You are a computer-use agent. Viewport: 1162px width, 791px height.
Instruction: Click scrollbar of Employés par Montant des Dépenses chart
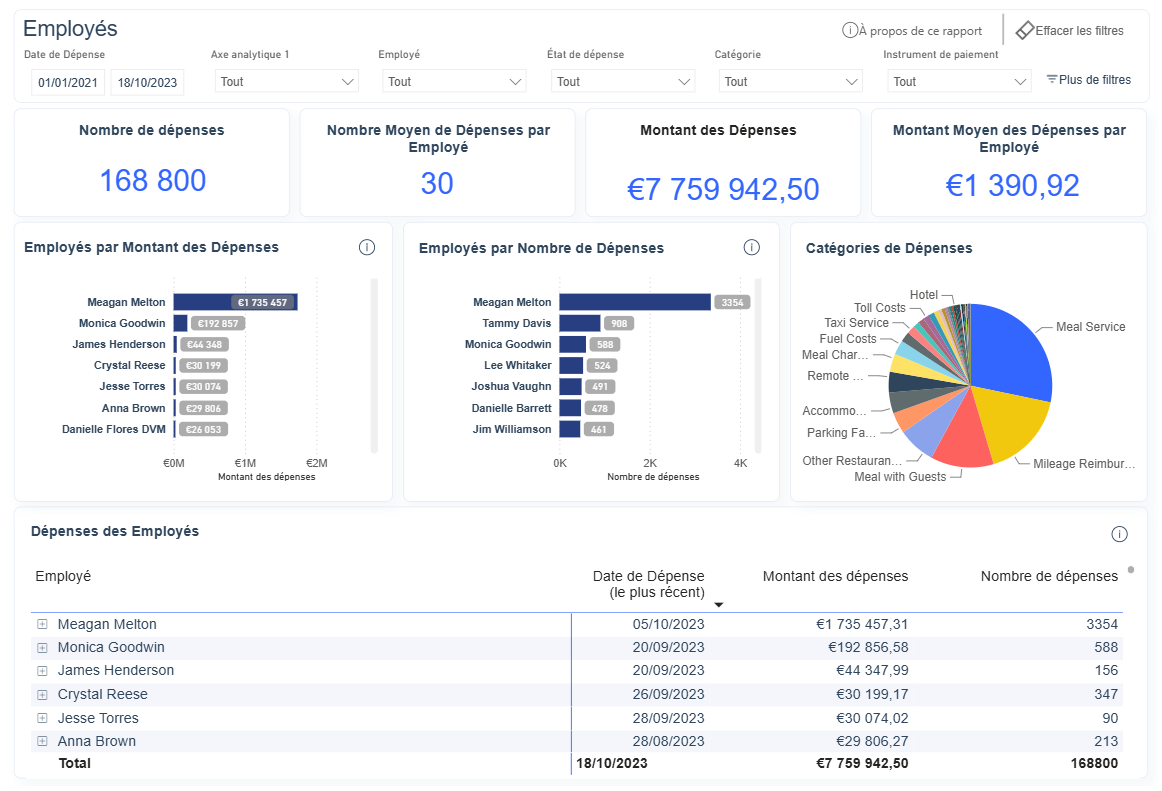click(374, 365)
